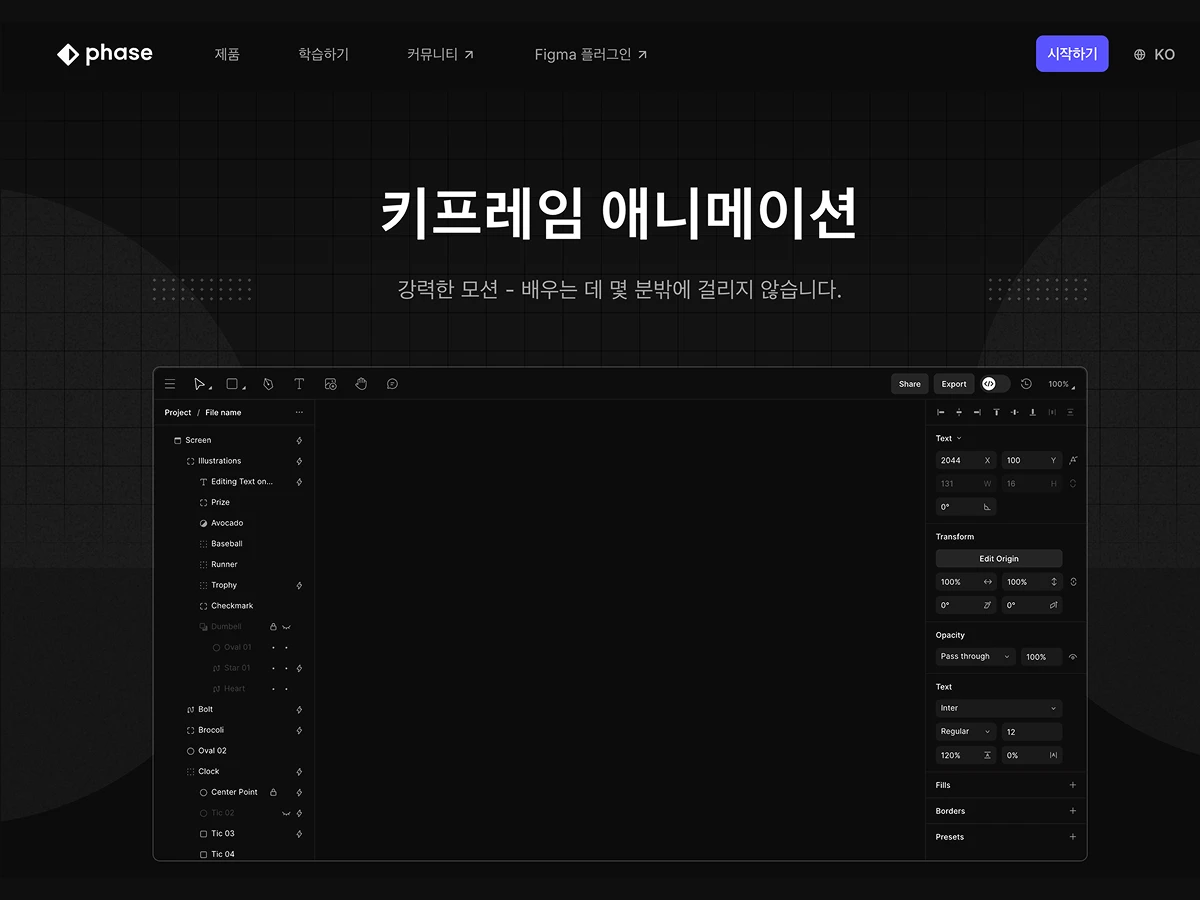Image resolution: width=1200 pixels, height=900 pixels.
Task: Open the Pass through blend mode dropdown
Action: [x=975, y=657]
